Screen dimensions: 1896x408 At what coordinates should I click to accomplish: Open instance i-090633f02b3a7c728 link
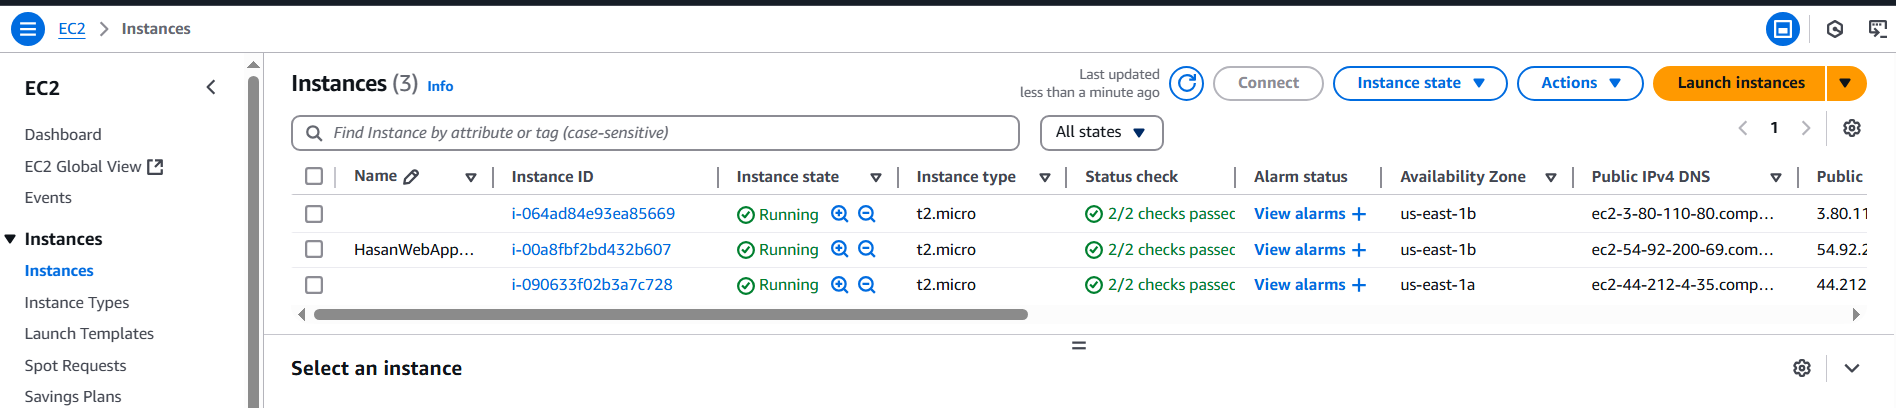tap(592, 285)
